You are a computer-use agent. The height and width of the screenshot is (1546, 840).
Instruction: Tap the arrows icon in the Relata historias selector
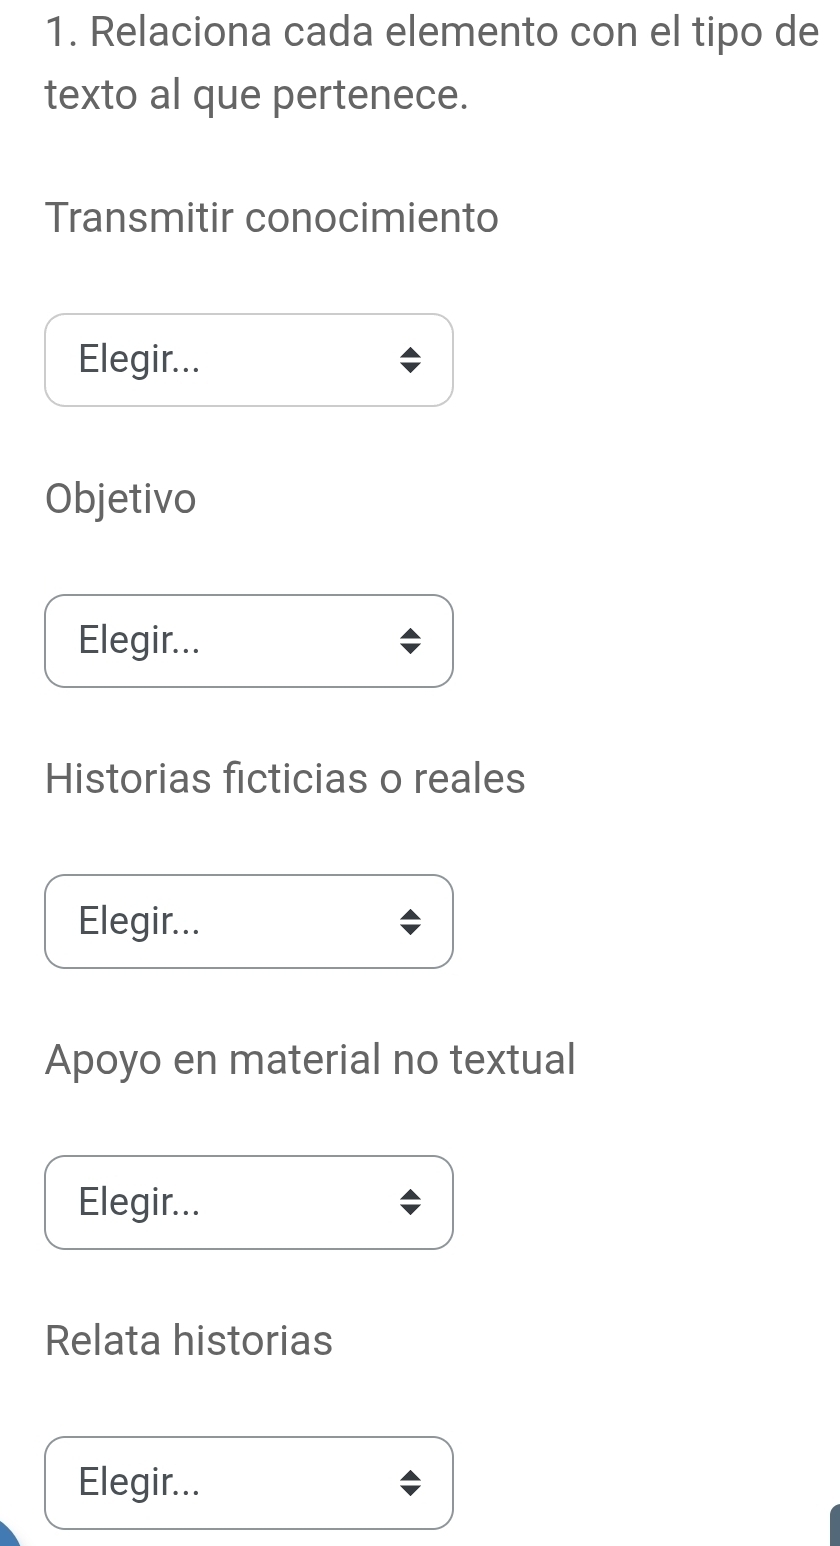click(409, 1483)
